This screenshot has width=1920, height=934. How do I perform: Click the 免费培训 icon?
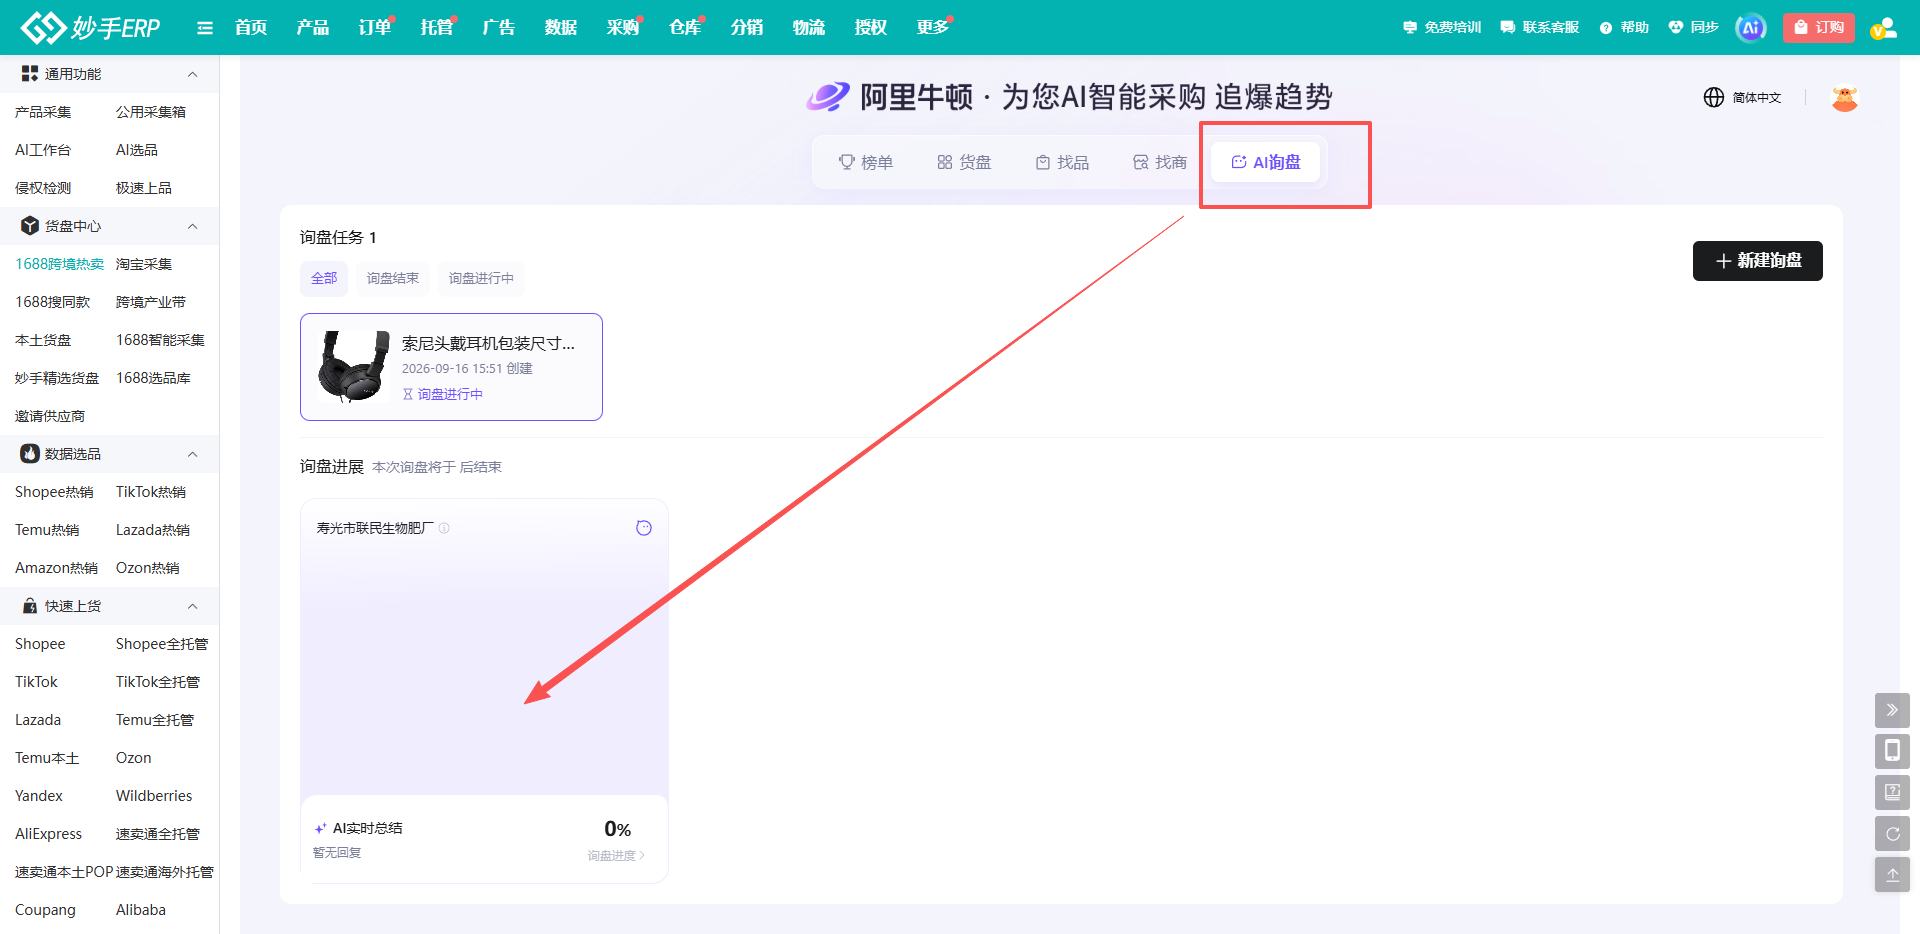(1410, 28)
